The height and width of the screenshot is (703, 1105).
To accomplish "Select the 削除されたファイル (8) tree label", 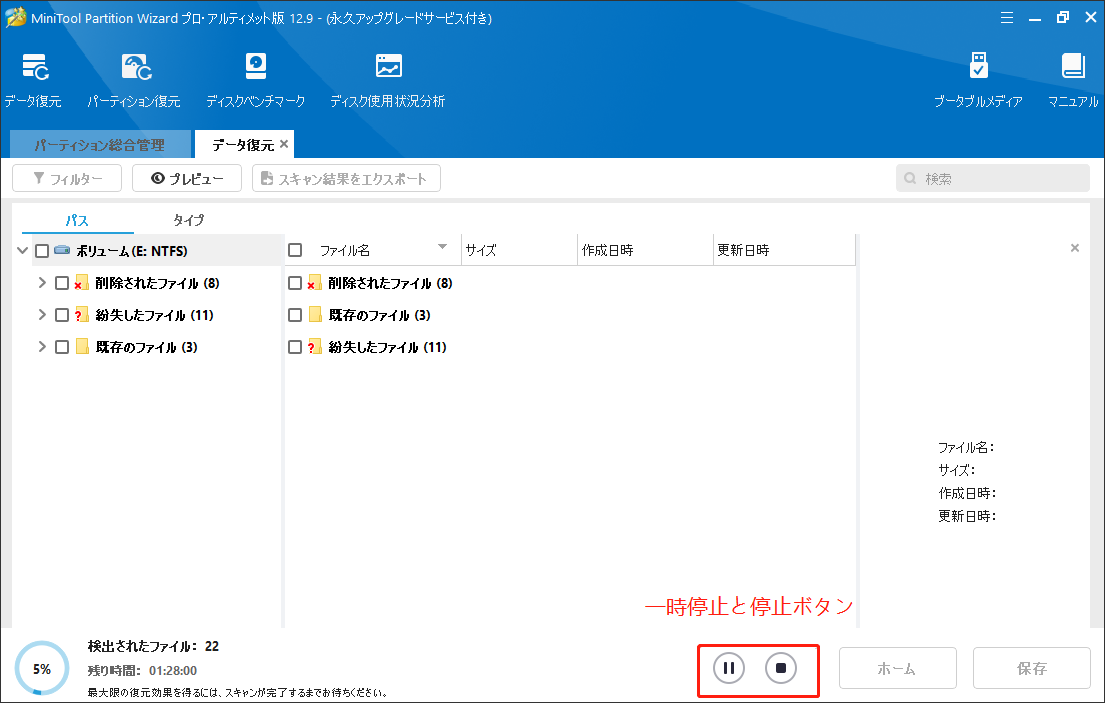I will coord(158,283).
